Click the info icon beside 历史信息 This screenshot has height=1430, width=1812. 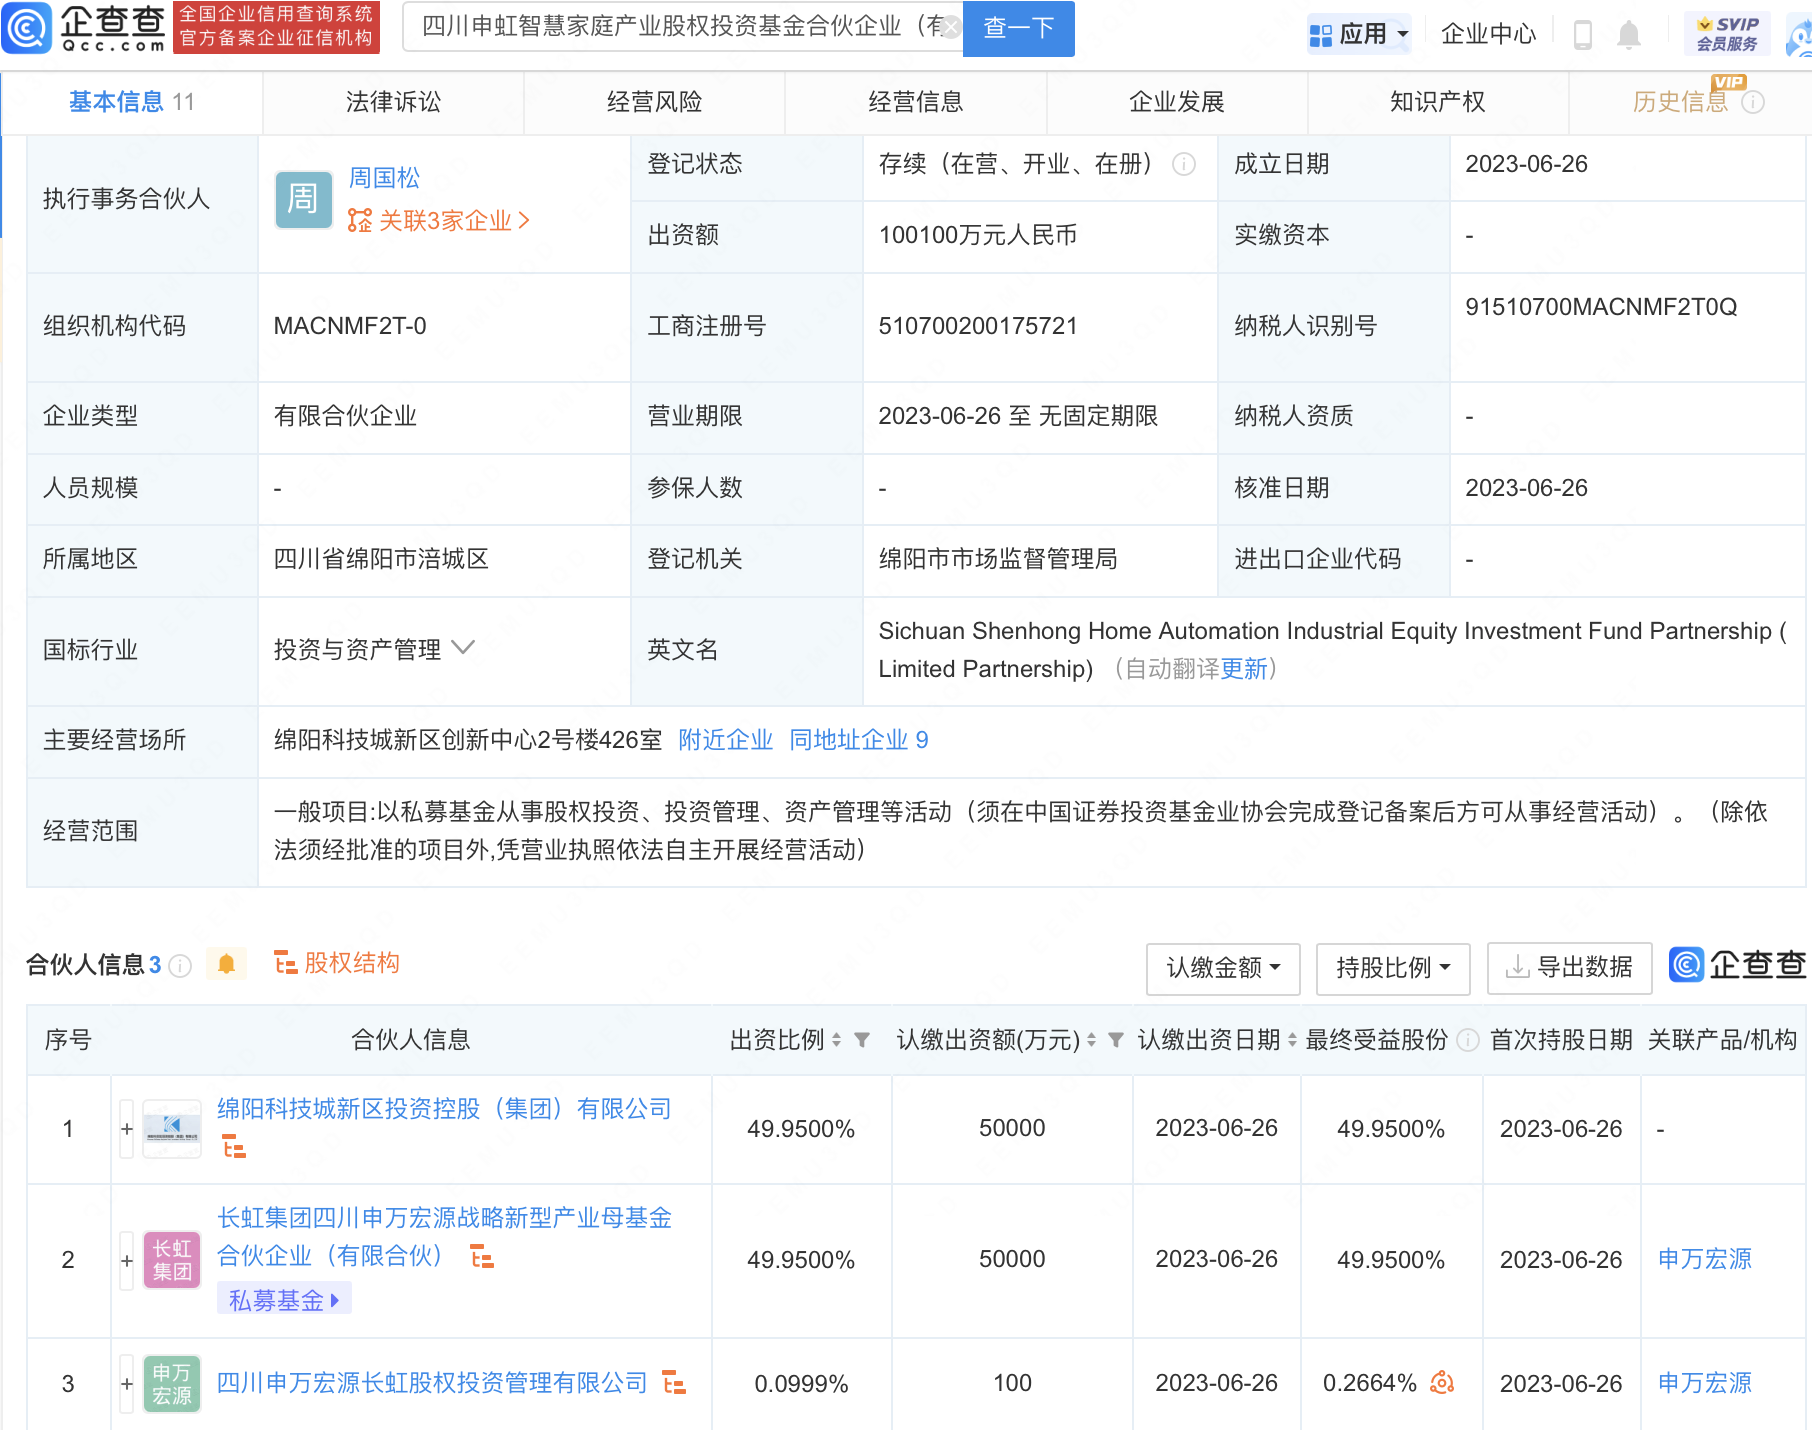pyautogui.click(x=1753, y=102)
